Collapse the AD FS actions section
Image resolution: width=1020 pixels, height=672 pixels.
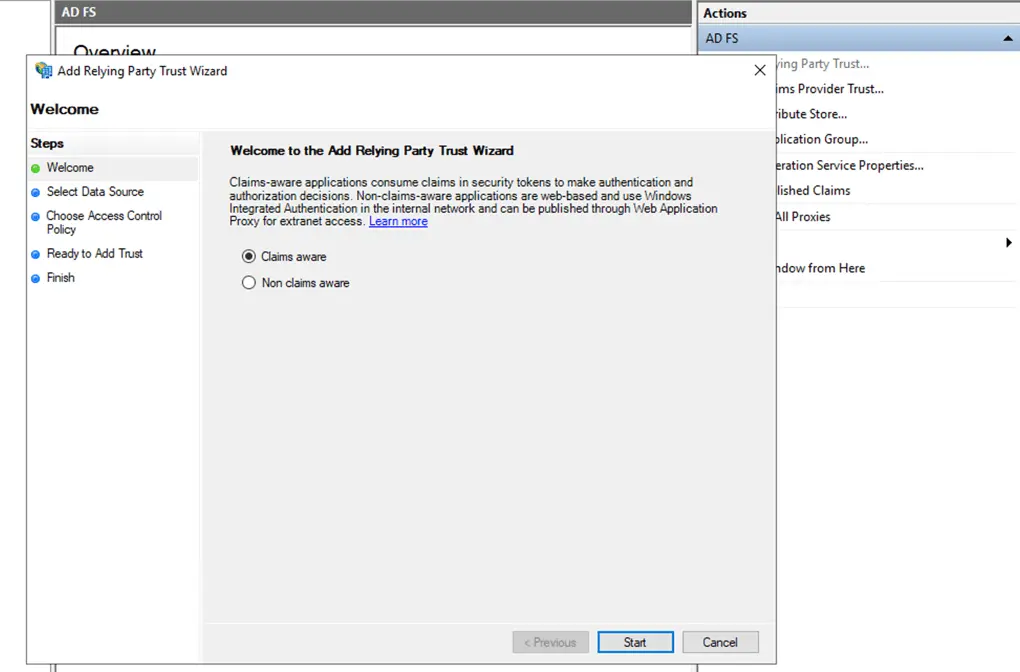click(x=1007, y=38)
